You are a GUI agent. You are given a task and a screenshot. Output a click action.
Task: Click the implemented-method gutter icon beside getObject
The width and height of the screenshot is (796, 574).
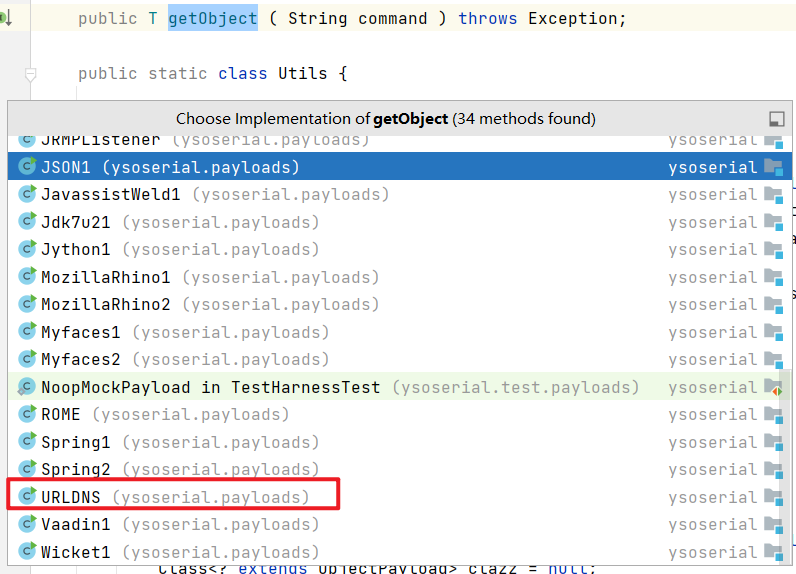coord(6,18)
